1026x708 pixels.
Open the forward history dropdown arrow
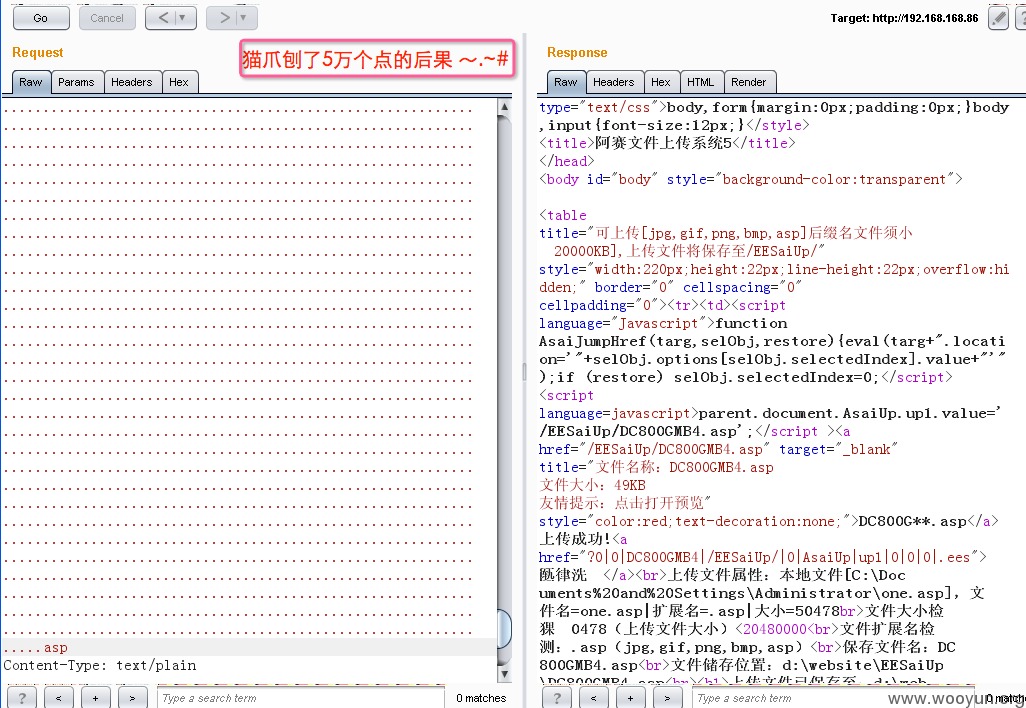244,18
